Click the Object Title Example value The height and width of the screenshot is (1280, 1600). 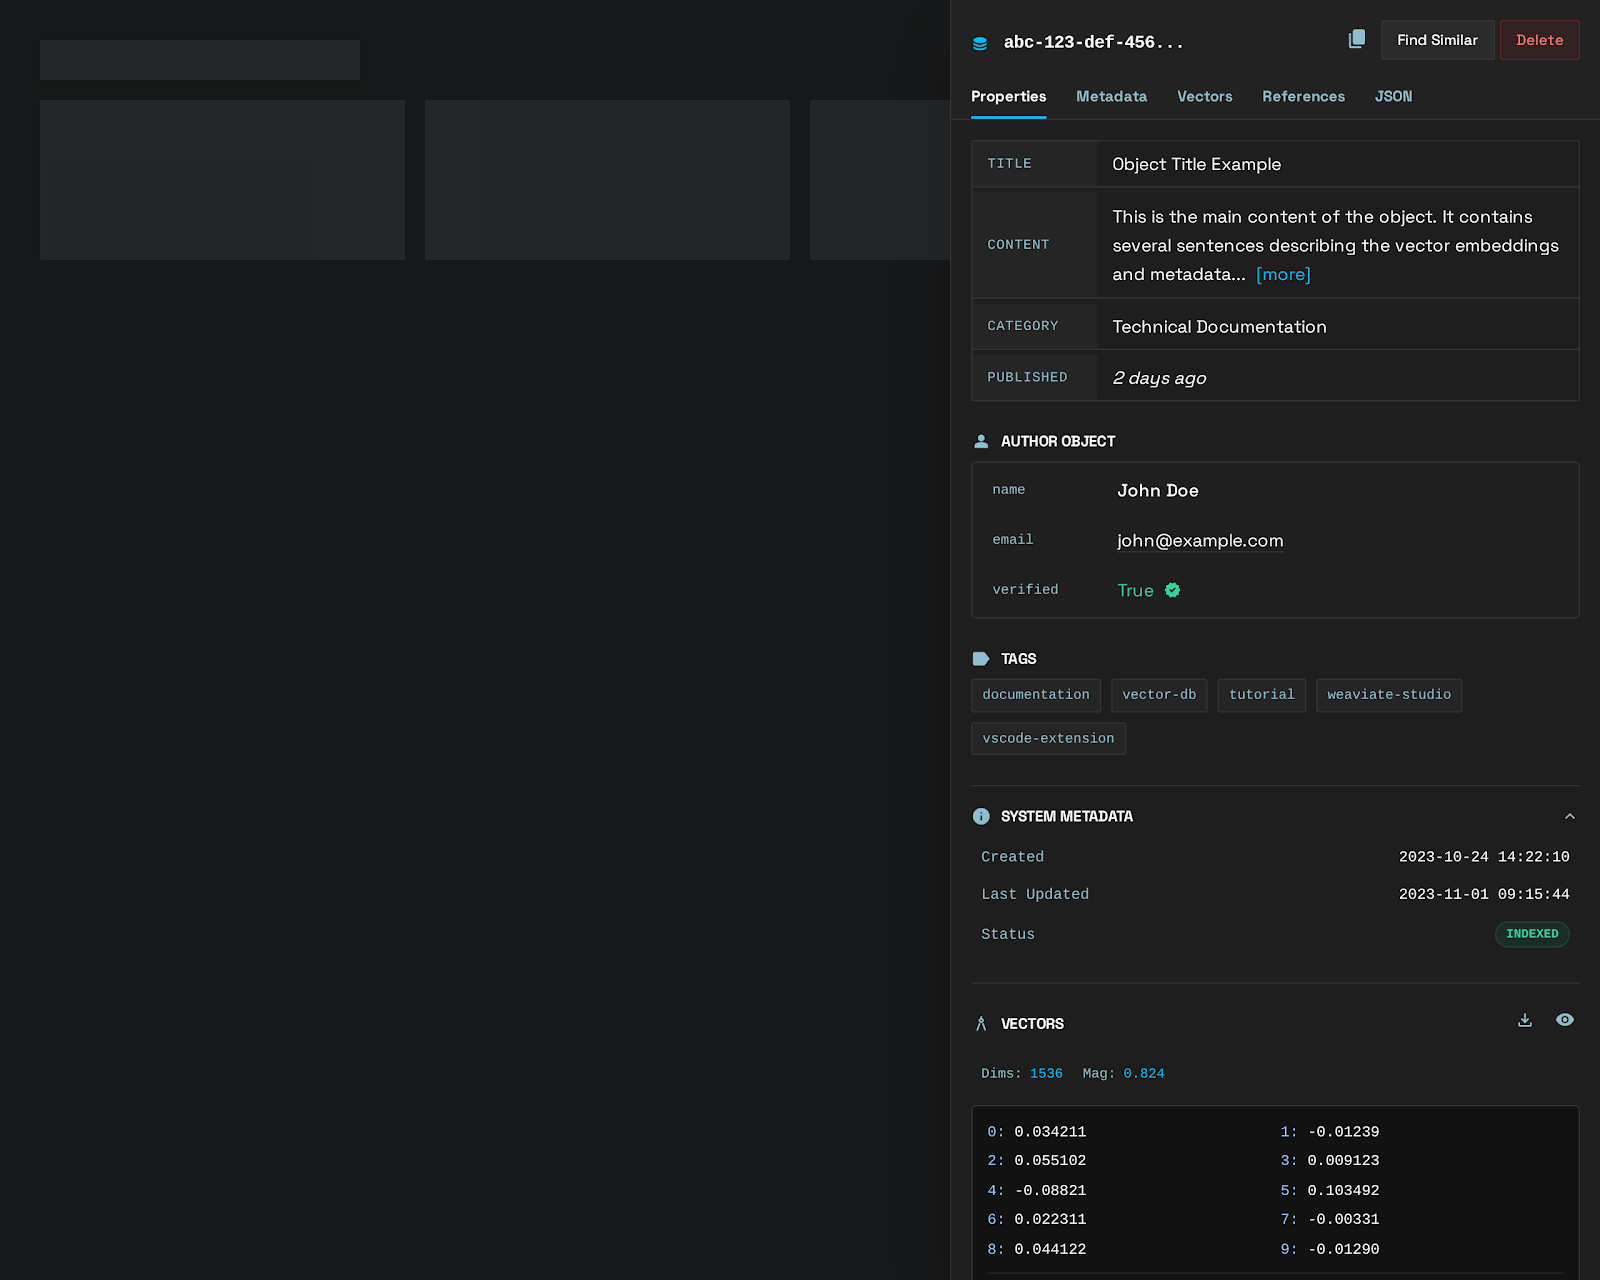coord(1196,164)
